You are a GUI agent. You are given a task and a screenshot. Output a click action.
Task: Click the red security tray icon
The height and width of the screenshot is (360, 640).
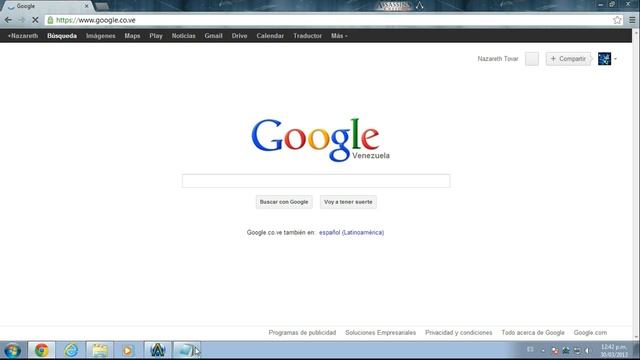click(555, 351)
